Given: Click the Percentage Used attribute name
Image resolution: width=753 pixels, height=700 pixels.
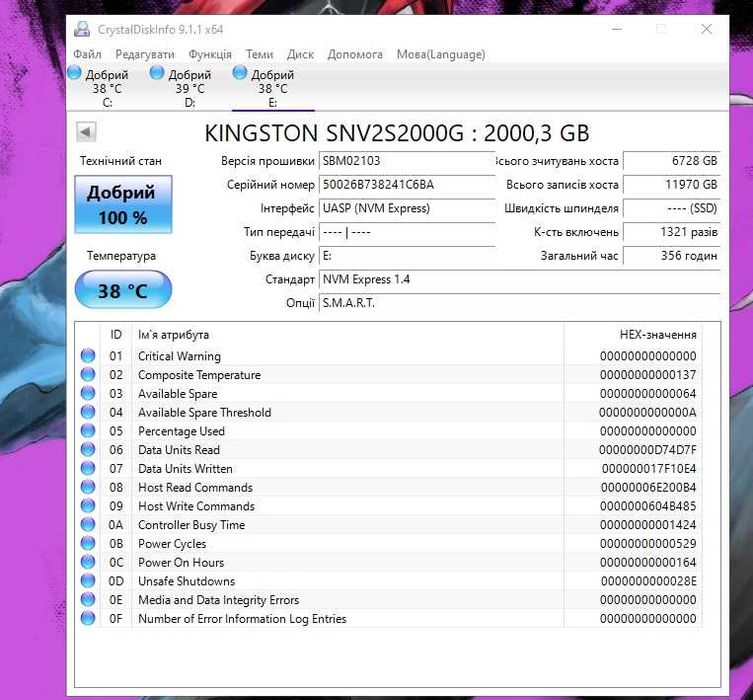Looking at the screenshot, I should point(181,431).
